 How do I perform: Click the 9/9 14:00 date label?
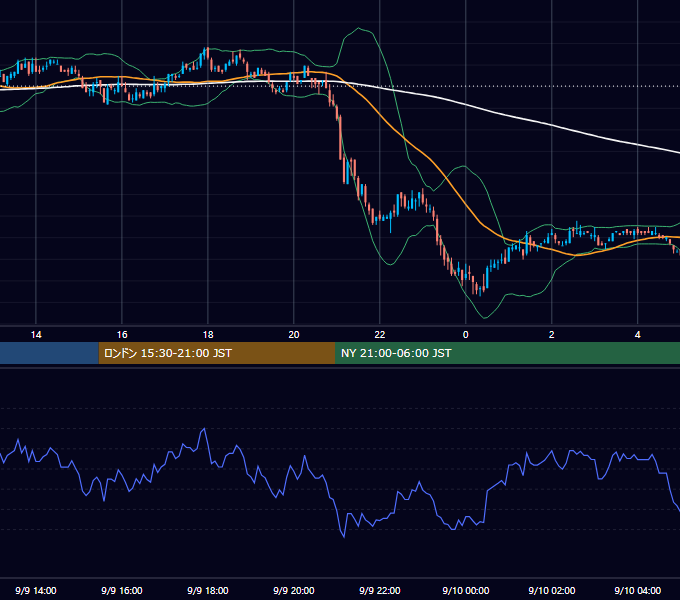click(x=36, y=590)
